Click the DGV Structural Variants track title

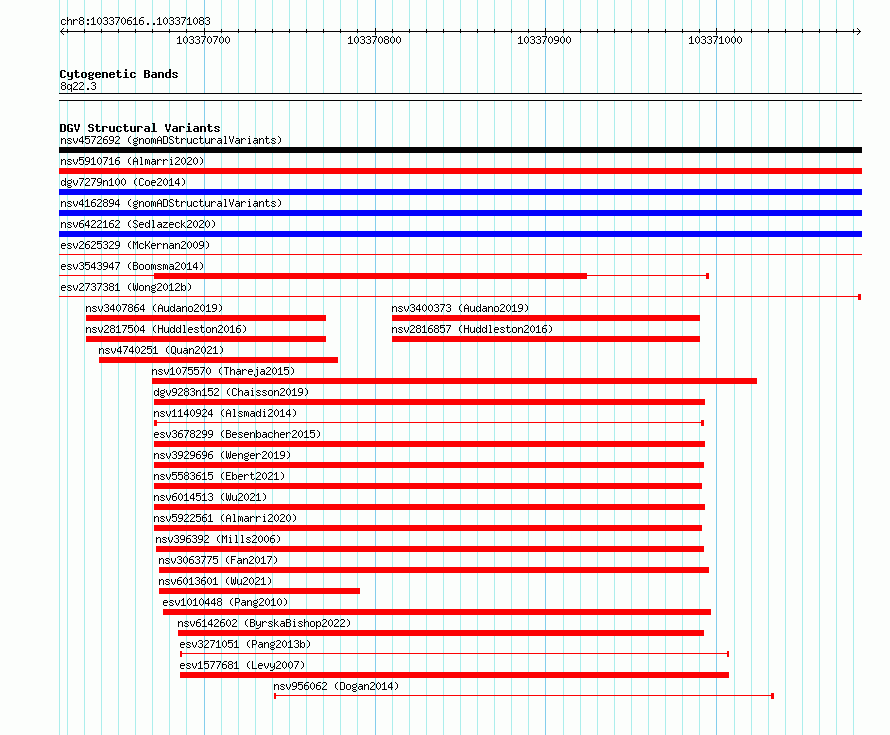140,128
